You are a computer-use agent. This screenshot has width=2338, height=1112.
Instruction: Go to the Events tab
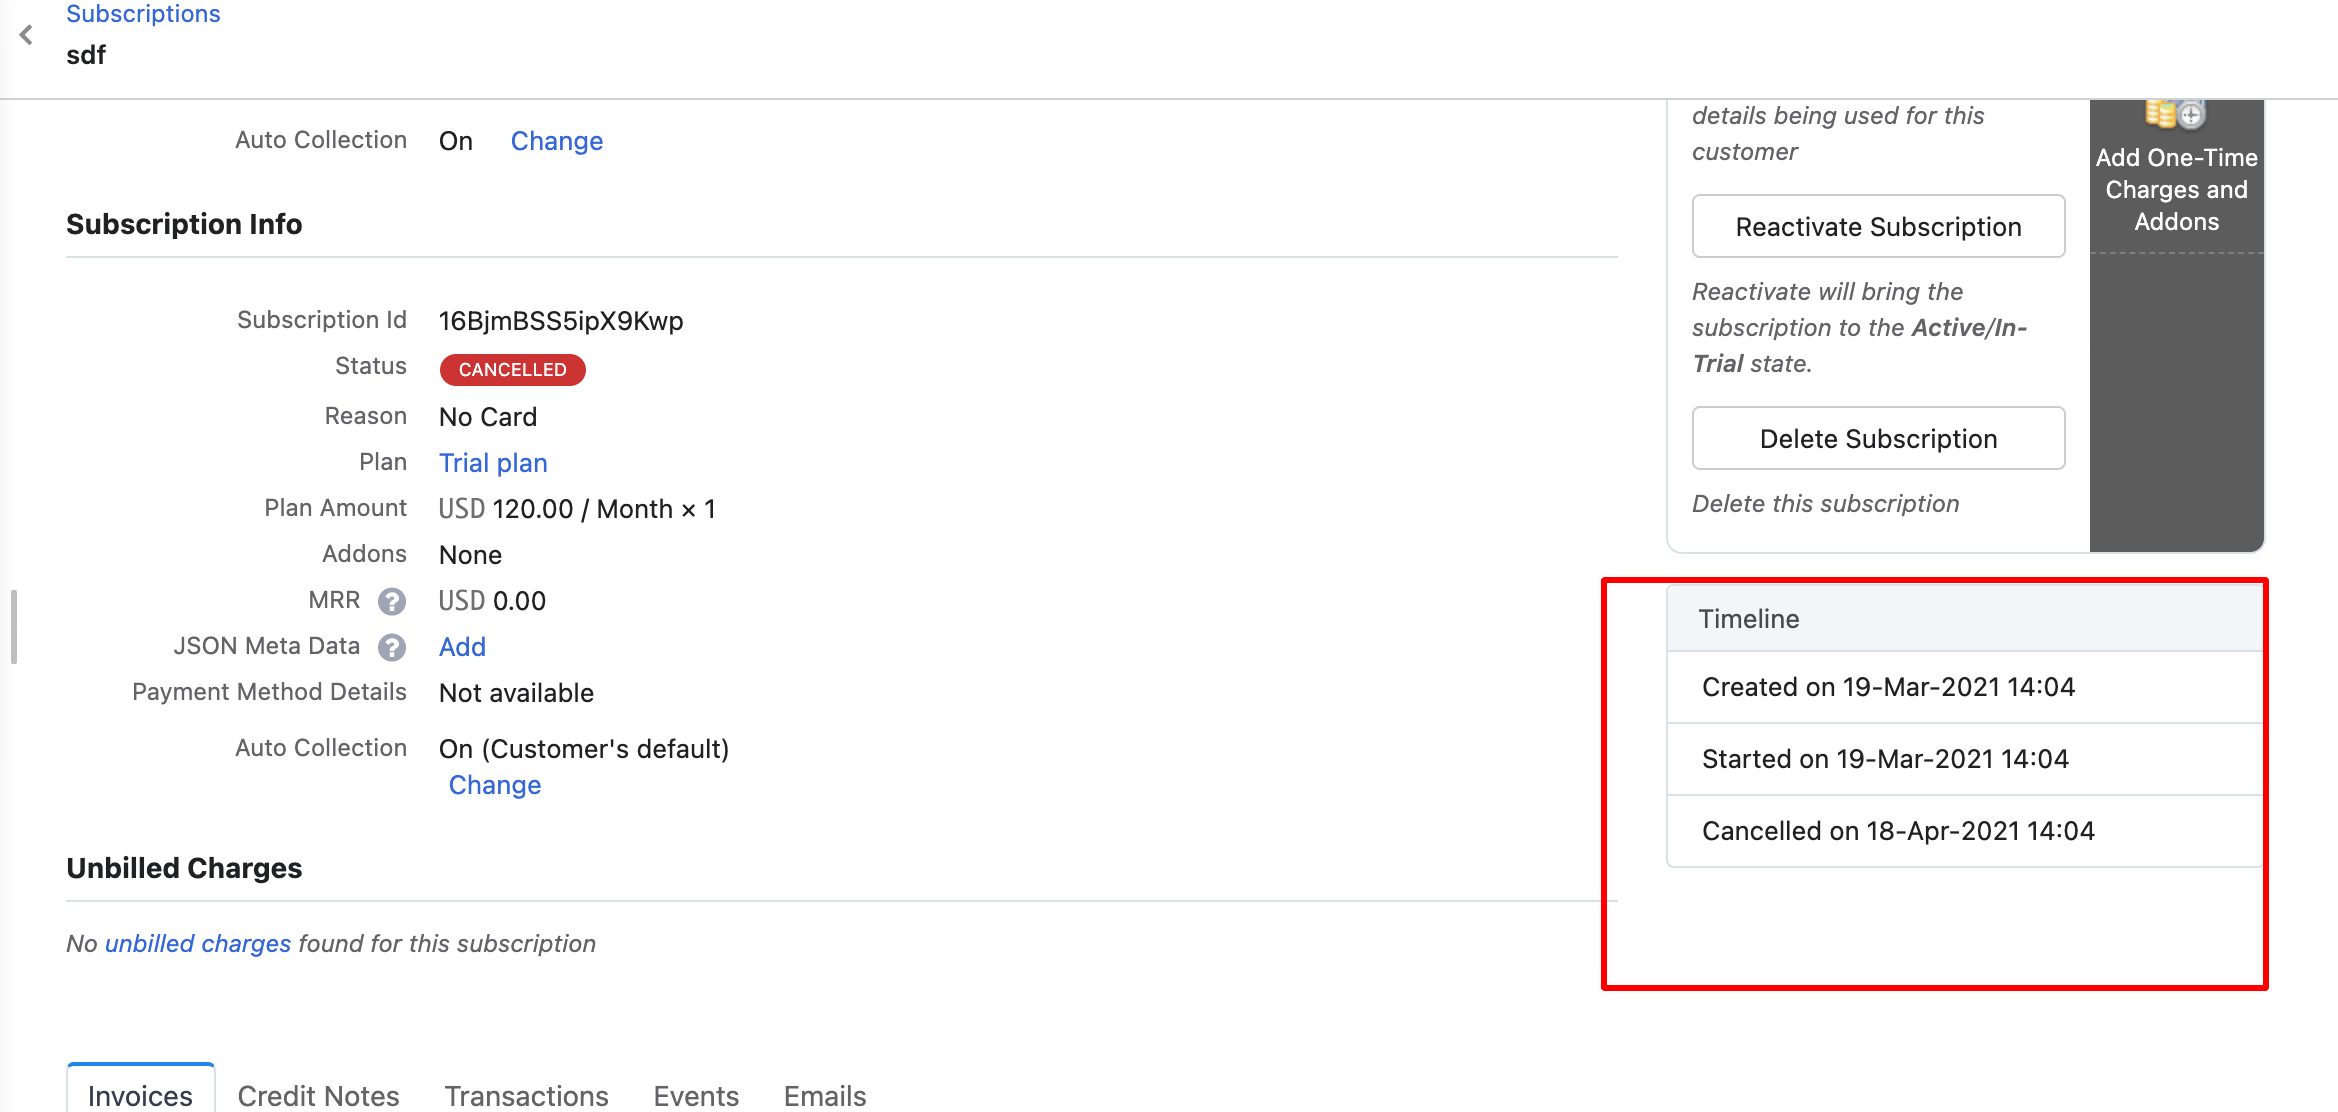pos(696,1095)
